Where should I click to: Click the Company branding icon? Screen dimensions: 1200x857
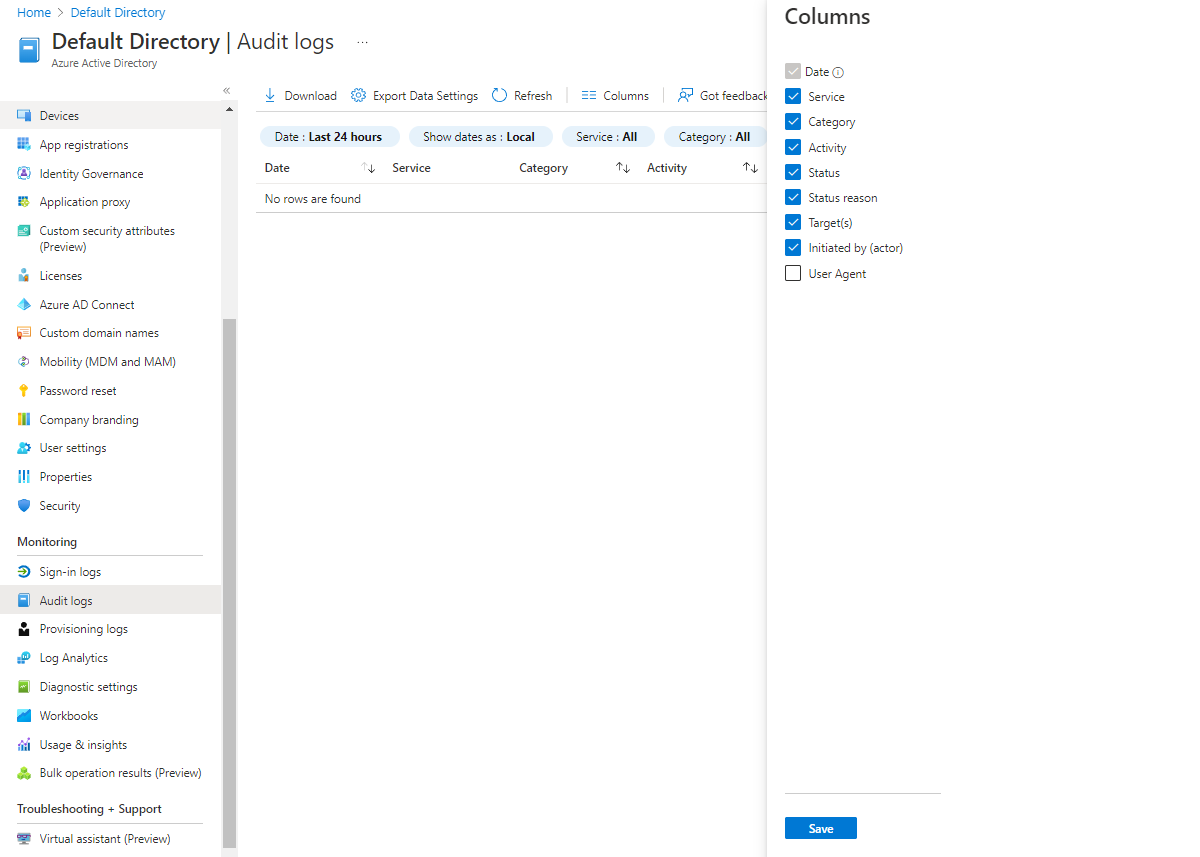24,420
